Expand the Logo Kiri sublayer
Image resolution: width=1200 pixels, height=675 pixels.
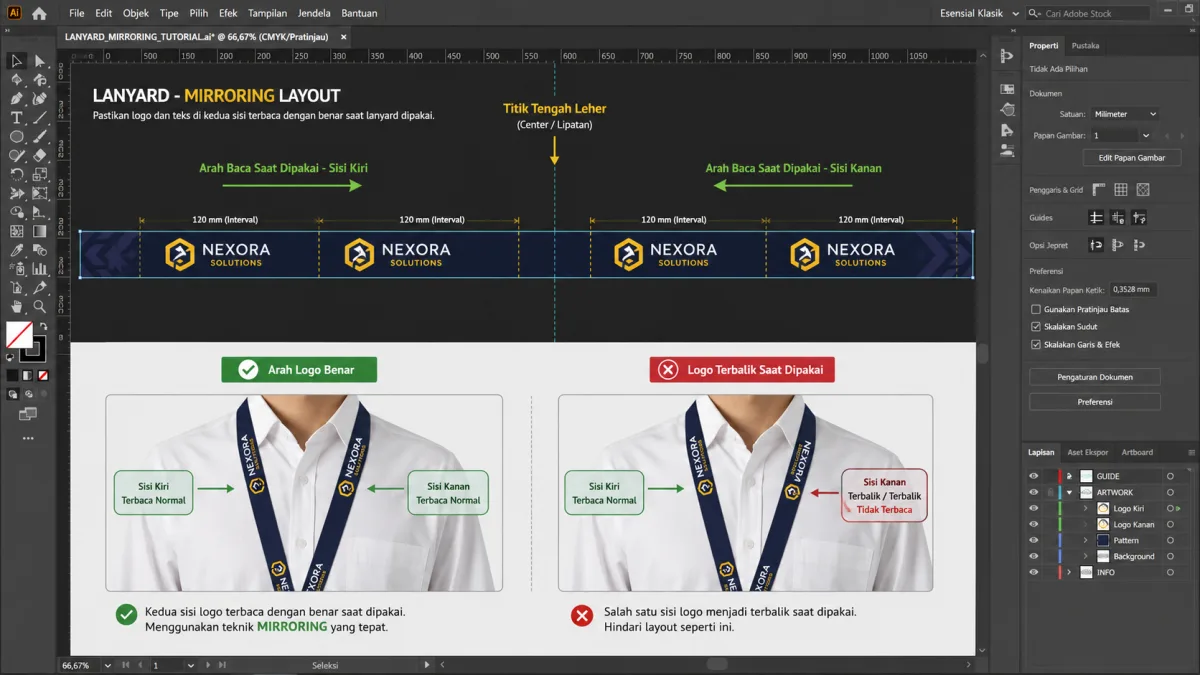(x=1085, y=508)
